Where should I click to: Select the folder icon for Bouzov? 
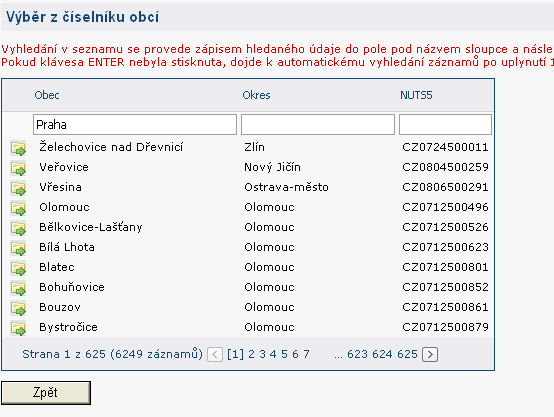[18, 308]
